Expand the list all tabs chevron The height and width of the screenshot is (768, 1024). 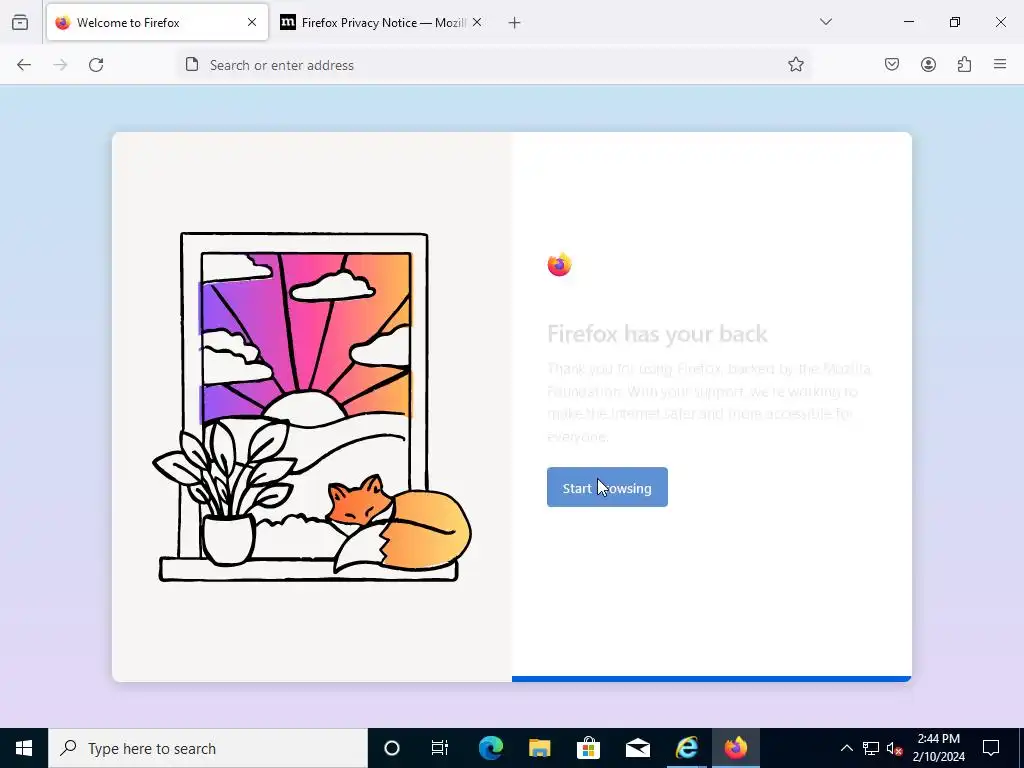pyautogui.click(x=825, y=22)
